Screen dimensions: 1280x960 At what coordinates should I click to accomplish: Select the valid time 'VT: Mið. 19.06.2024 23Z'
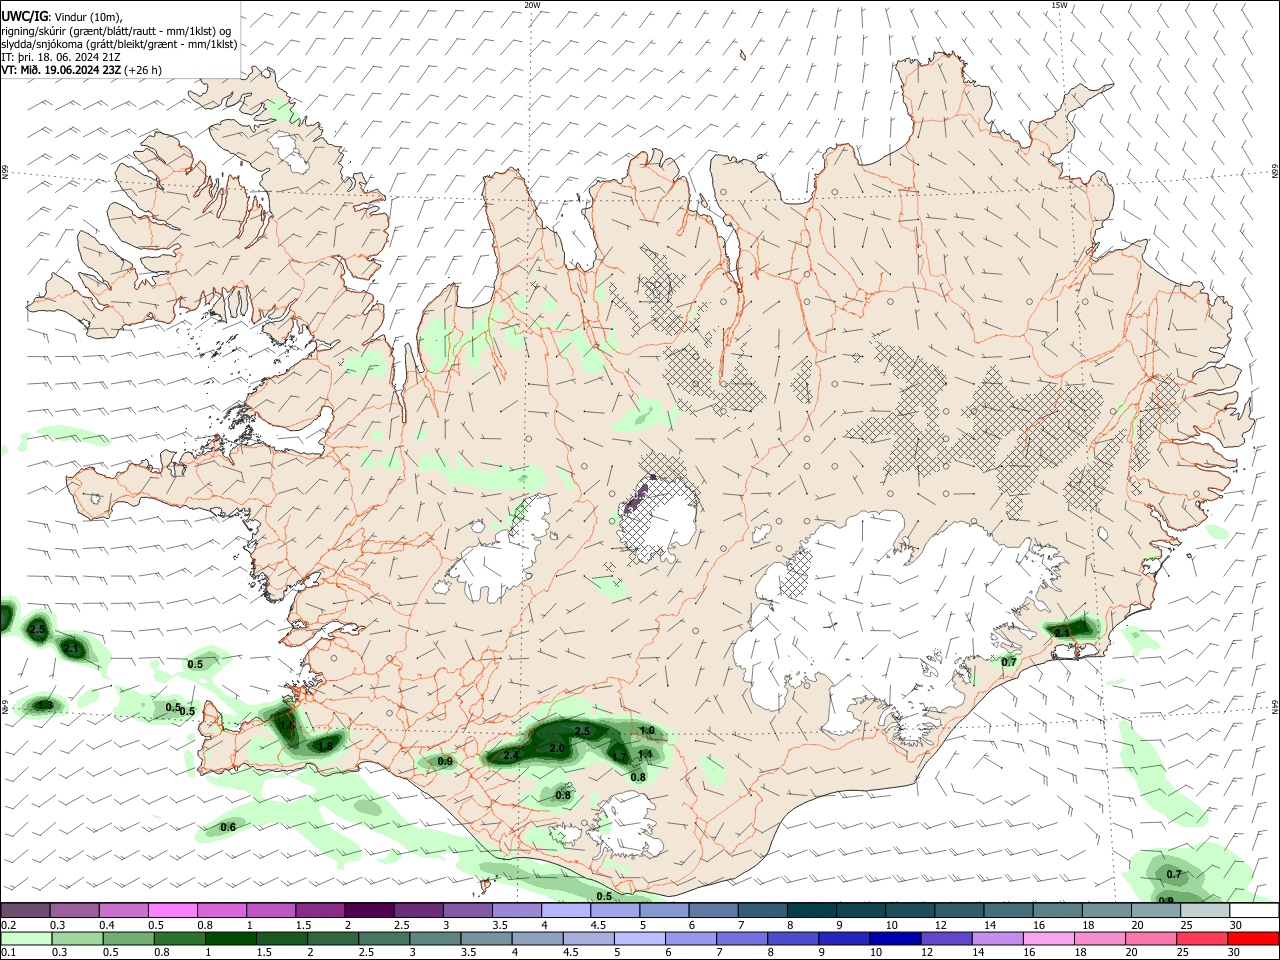(61, 70)
